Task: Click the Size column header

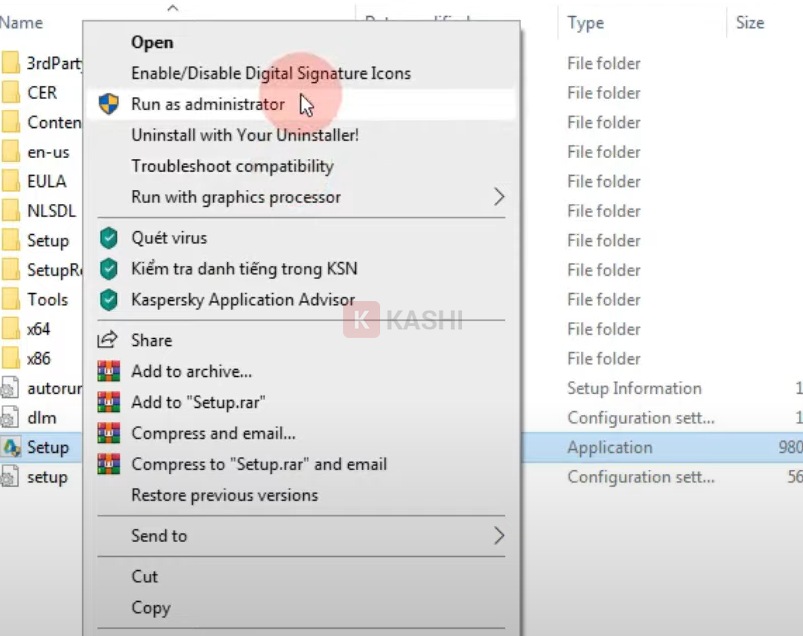Action: tap(749, 22)
